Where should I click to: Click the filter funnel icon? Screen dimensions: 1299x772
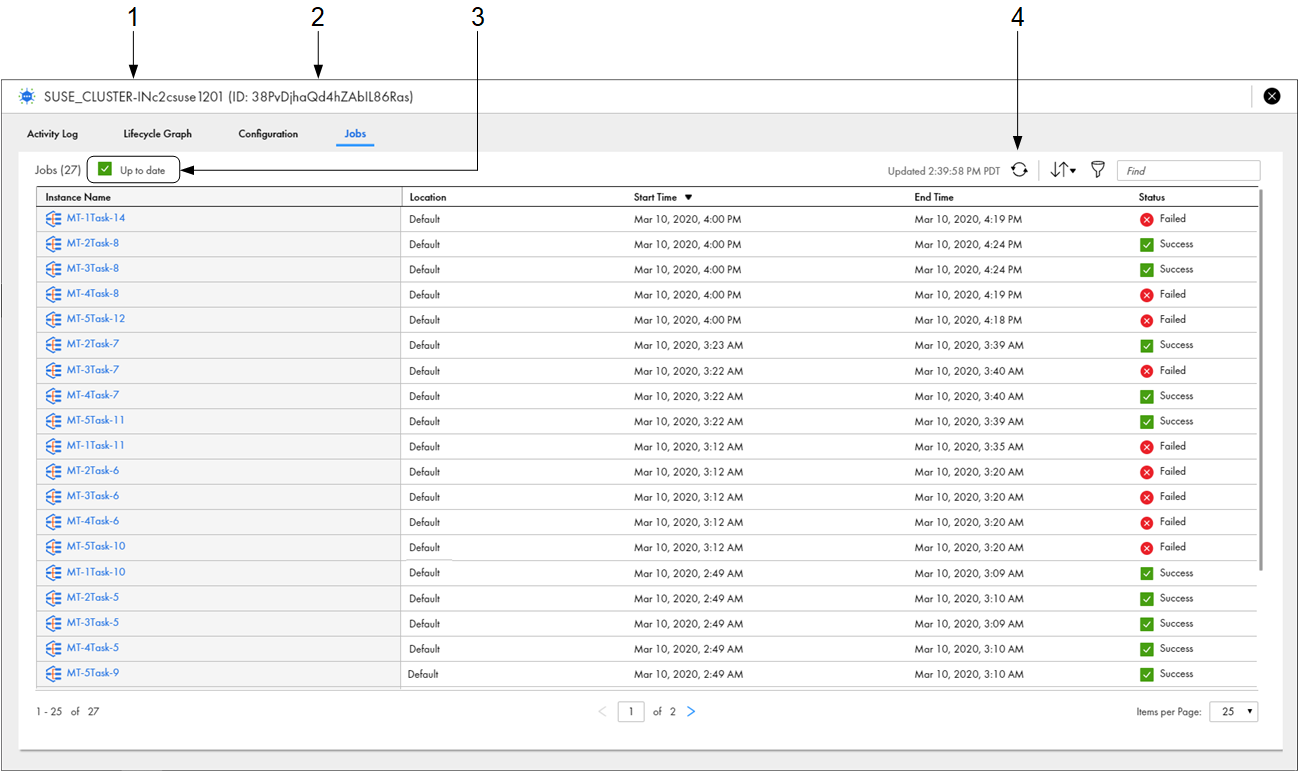pos(1097,170)
